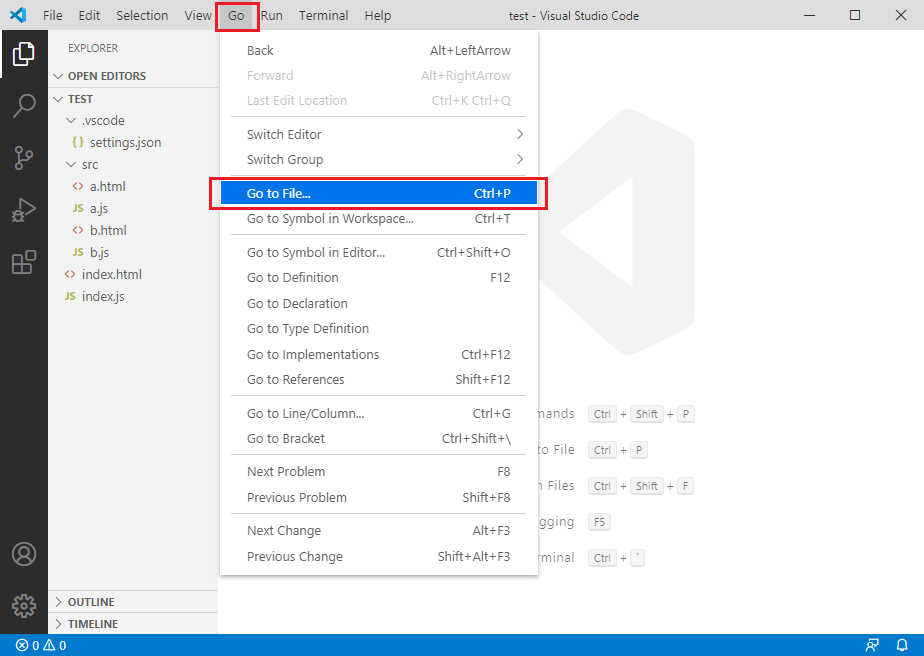Open the View menu
The image size is (924, 656).
tap(198, 15)
